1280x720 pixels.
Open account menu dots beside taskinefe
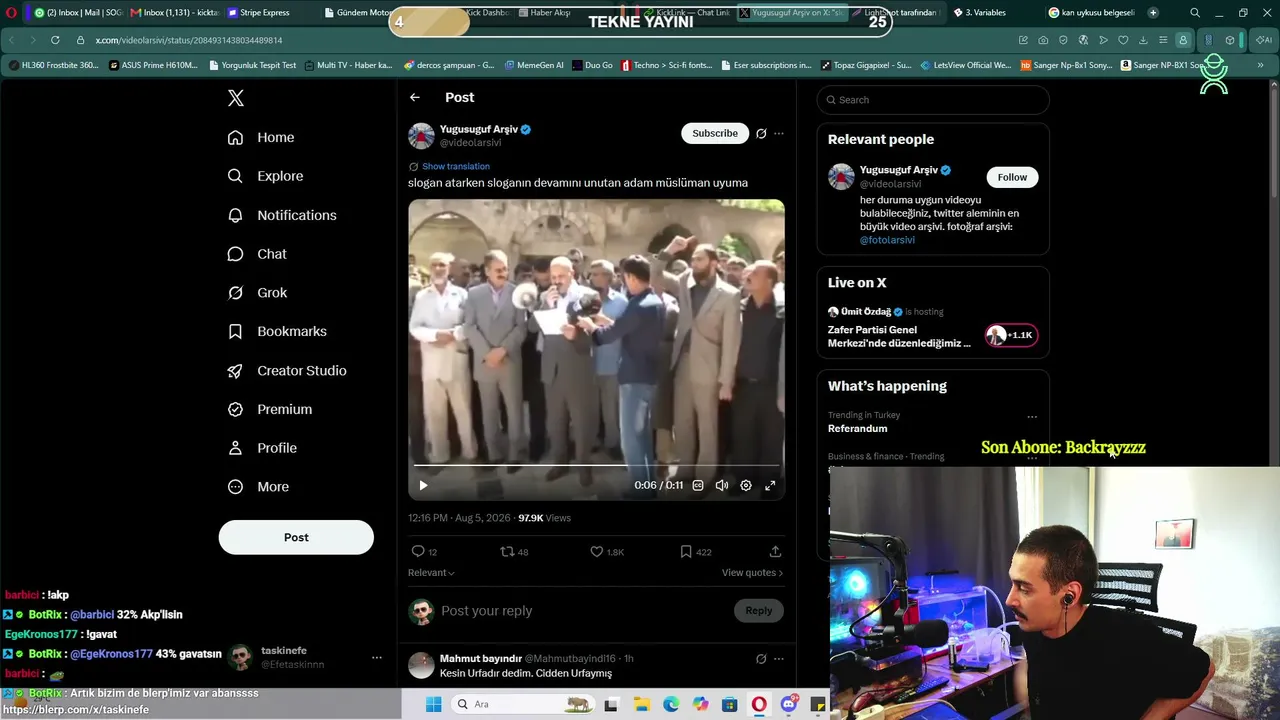[x=377, y=658]
